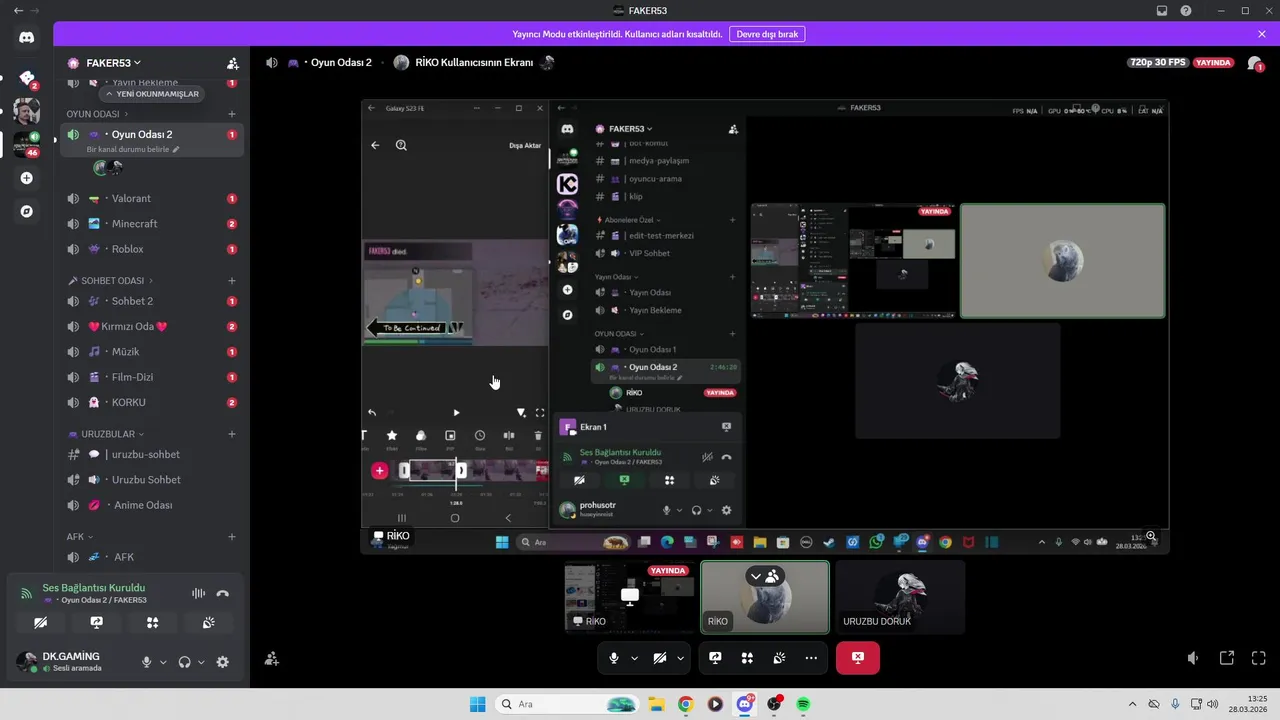
Task: Open soundboard in the sidebar voice panel
Action: coord(208,622)
